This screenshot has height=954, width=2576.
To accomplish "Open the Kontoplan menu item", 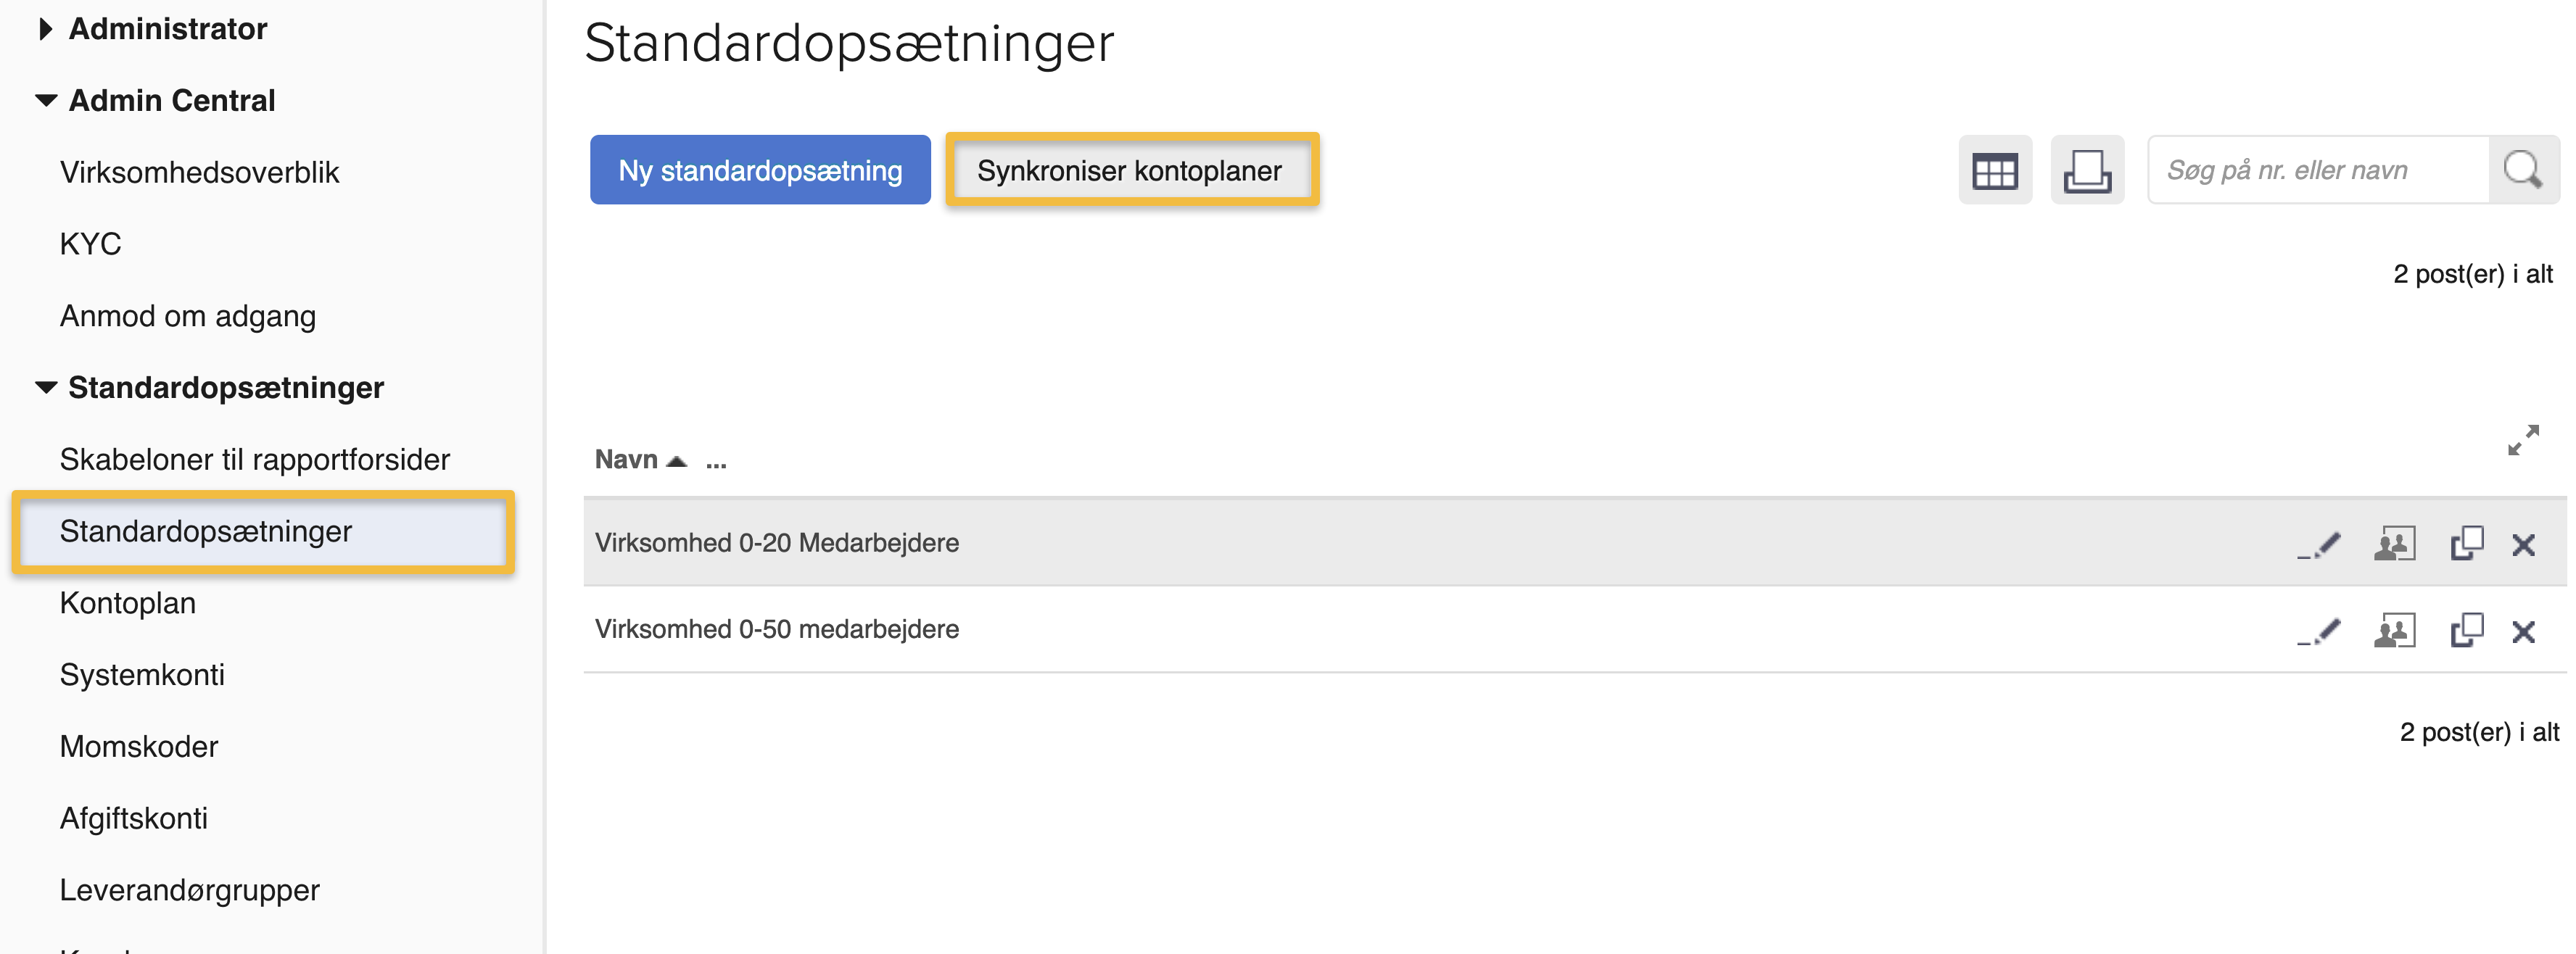I will (127, 603).
